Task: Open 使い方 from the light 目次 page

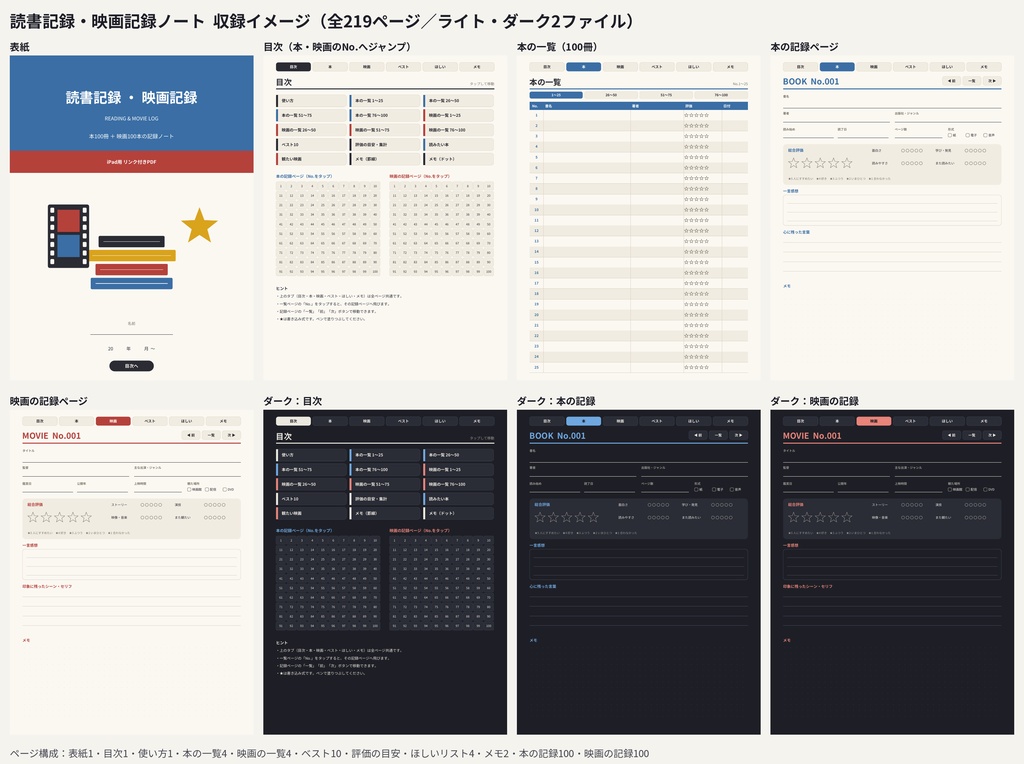Action: 312,101
